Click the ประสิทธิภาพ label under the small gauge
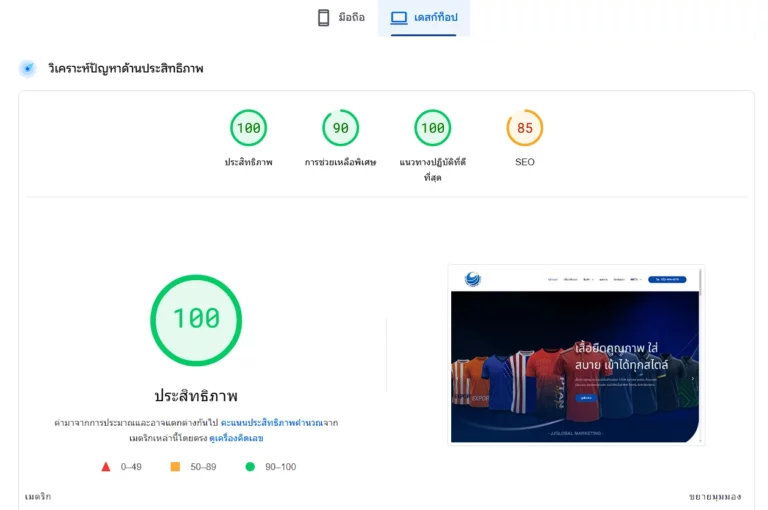The width and height of the screenshot is (768, 510). (x=248, y=162)
